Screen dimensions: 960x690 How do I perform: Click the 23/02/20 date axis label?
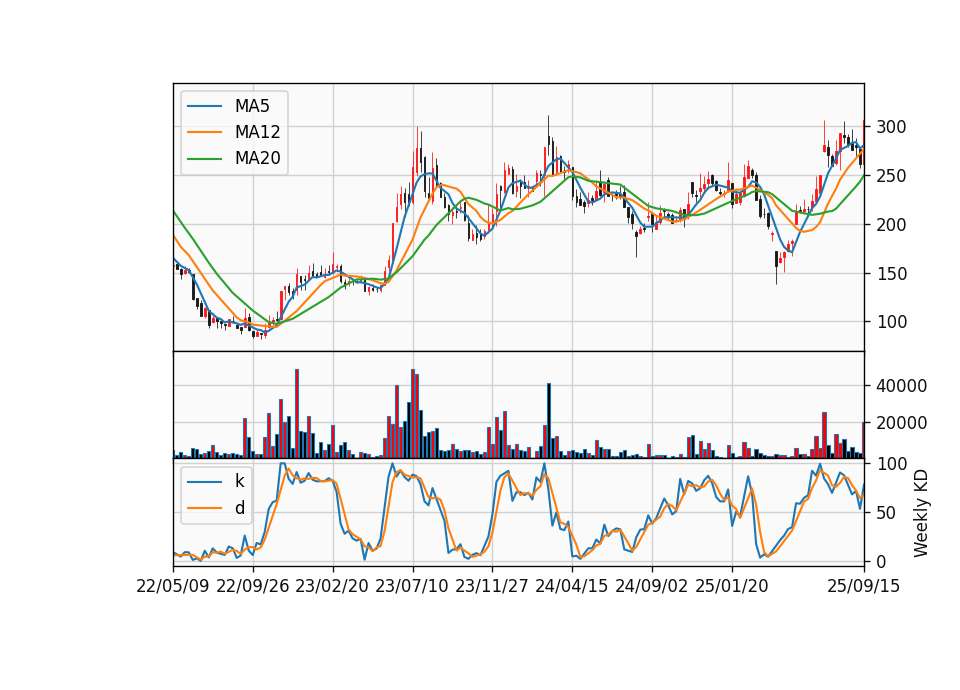click(332, 586)
